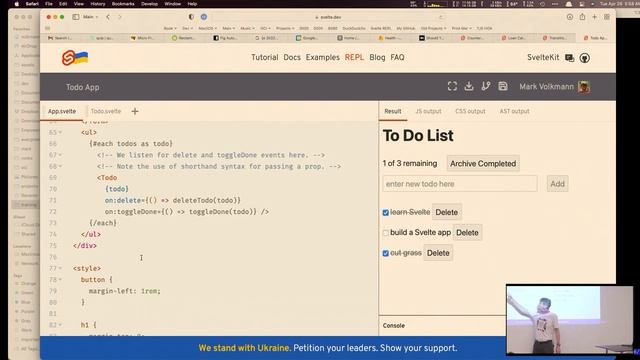
Task: Focus the enter new todo input field
Action: click(x=460, y=184)
